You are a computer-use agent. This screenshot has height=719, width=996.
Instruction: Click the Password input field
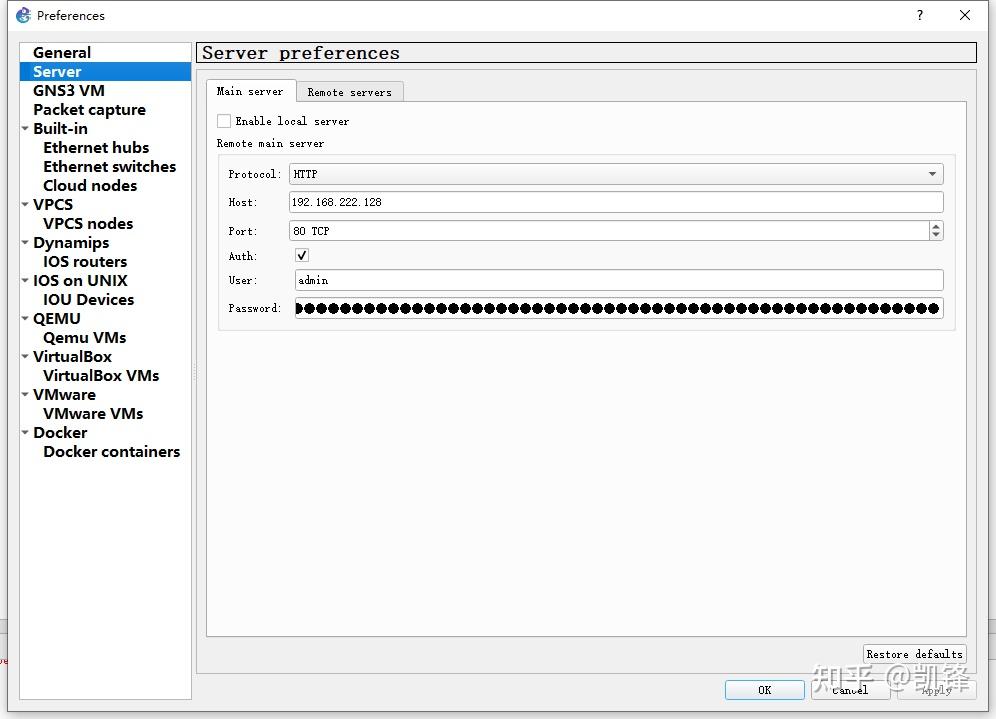619,308
